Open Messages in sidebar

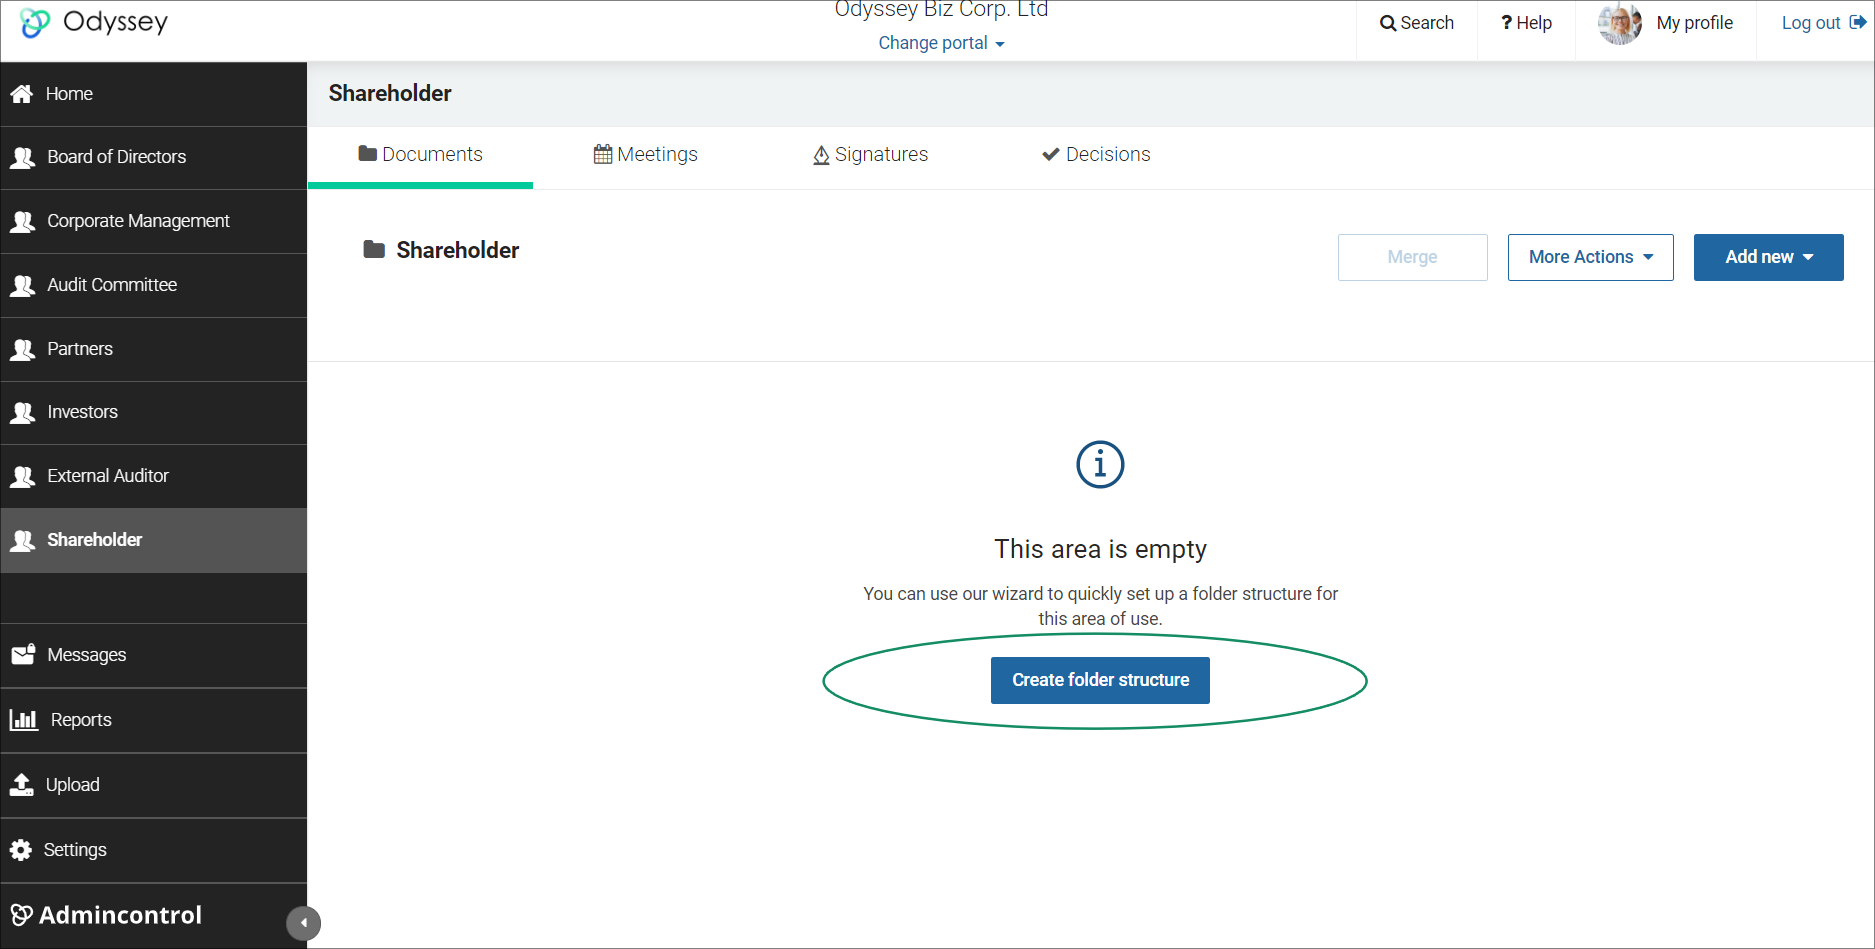pos(153,655)
